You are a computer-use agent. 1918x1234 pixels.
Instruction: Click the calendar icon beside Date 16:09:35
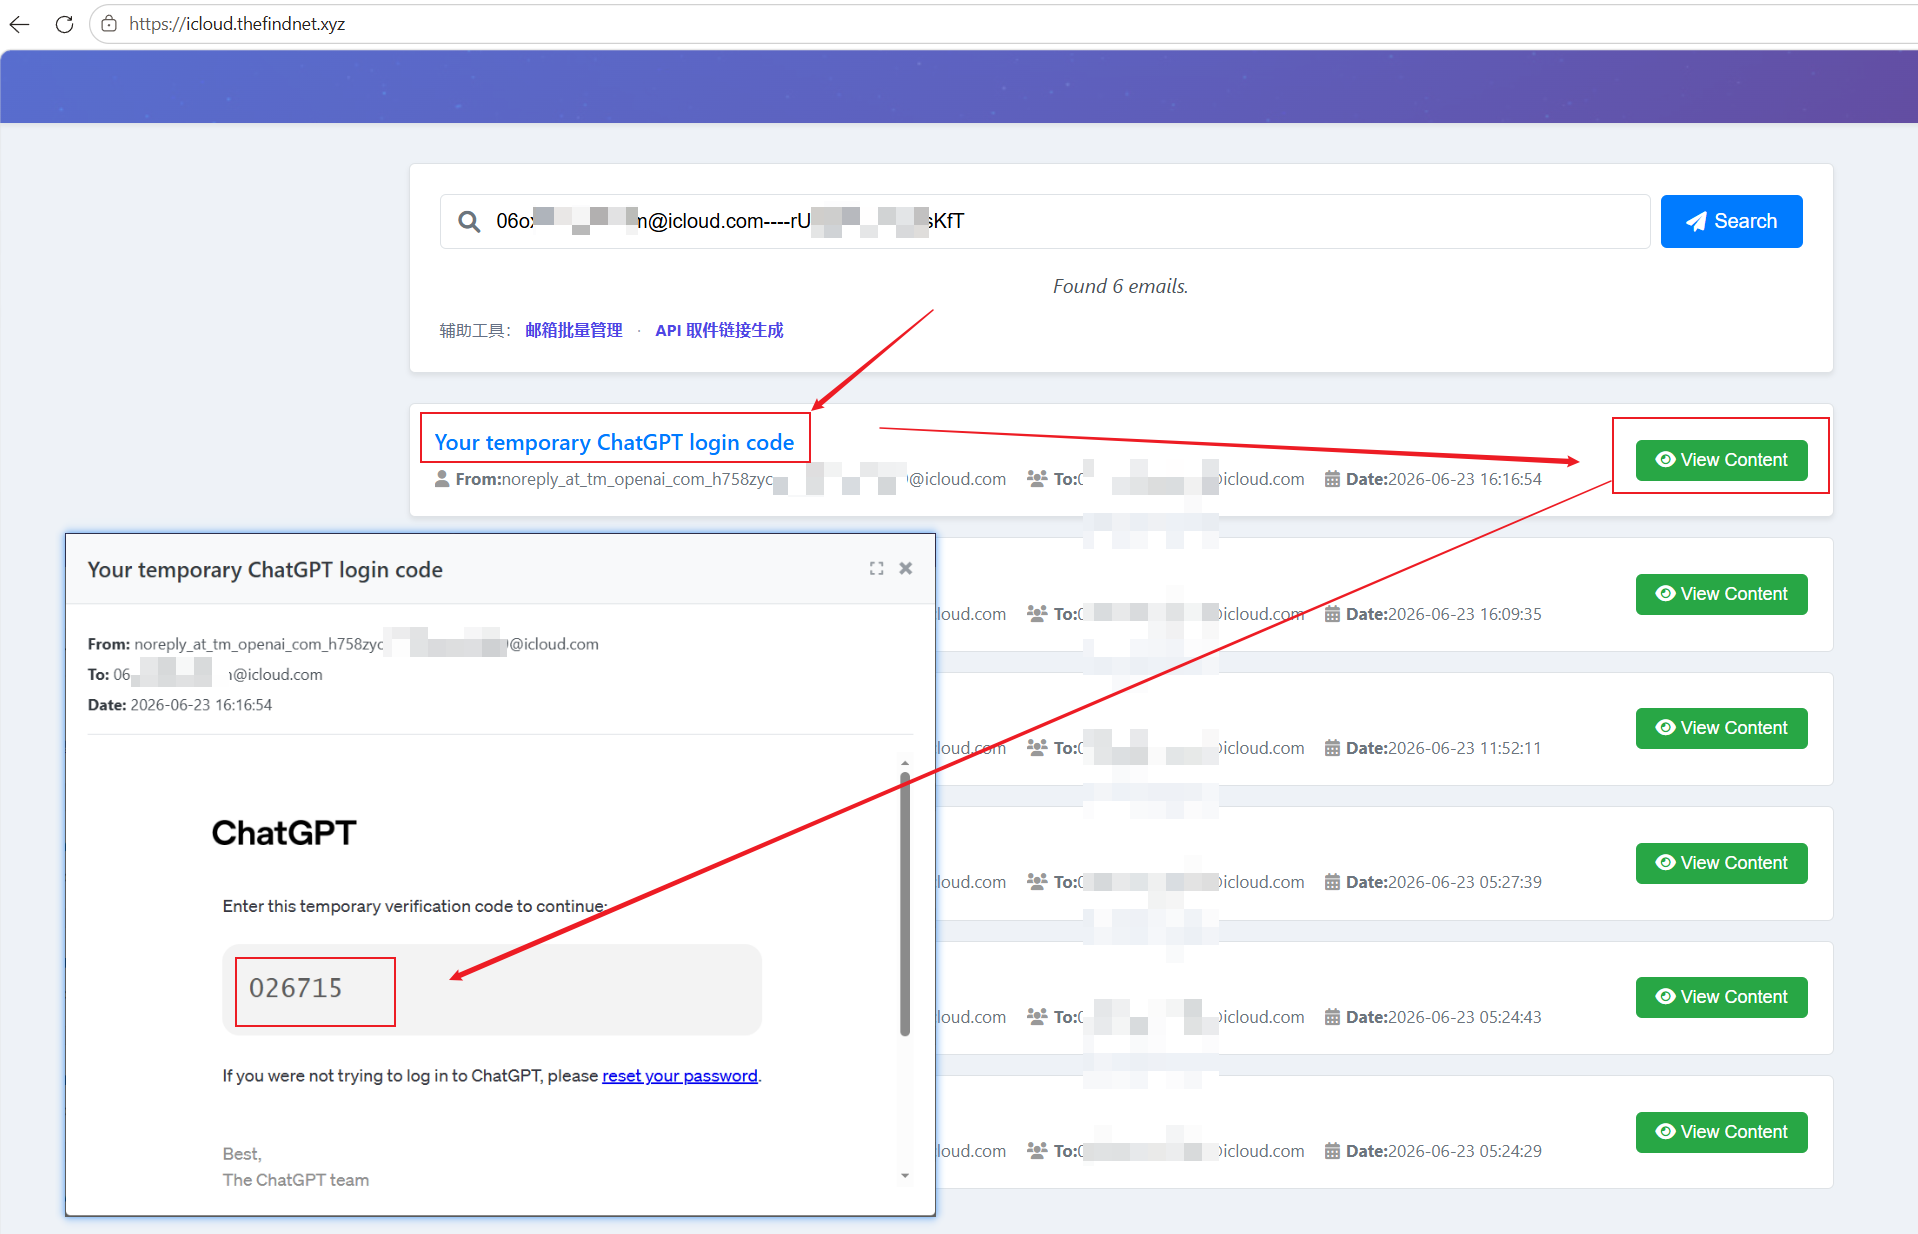(x=1332, y=614)
